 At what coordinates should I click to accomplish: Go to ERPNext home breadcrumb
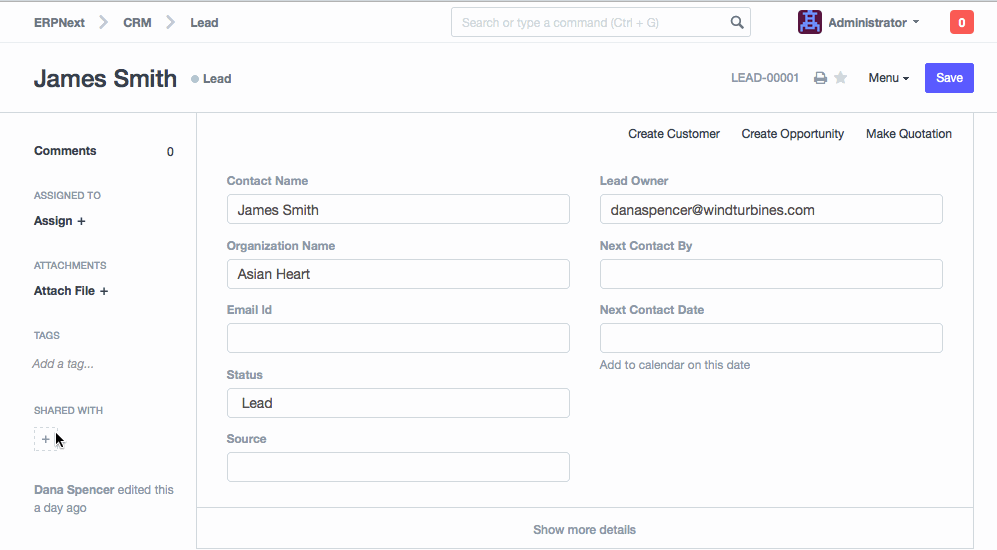click(59, 22)
